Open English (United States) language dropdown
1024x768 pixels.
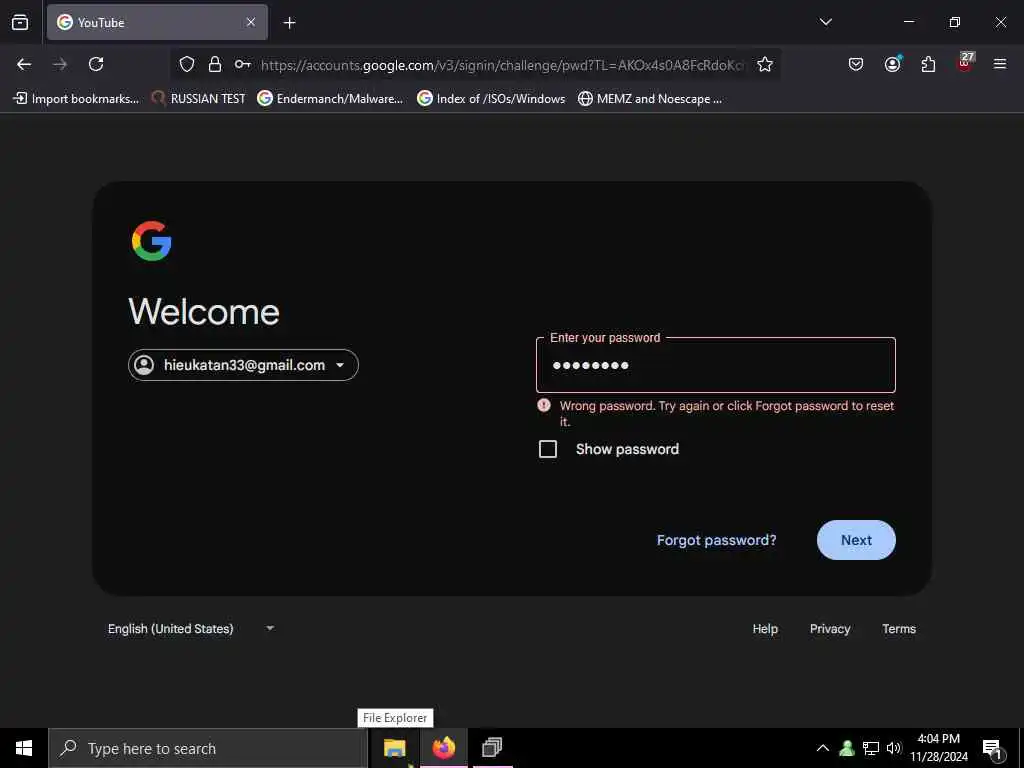tap(191, 628)
